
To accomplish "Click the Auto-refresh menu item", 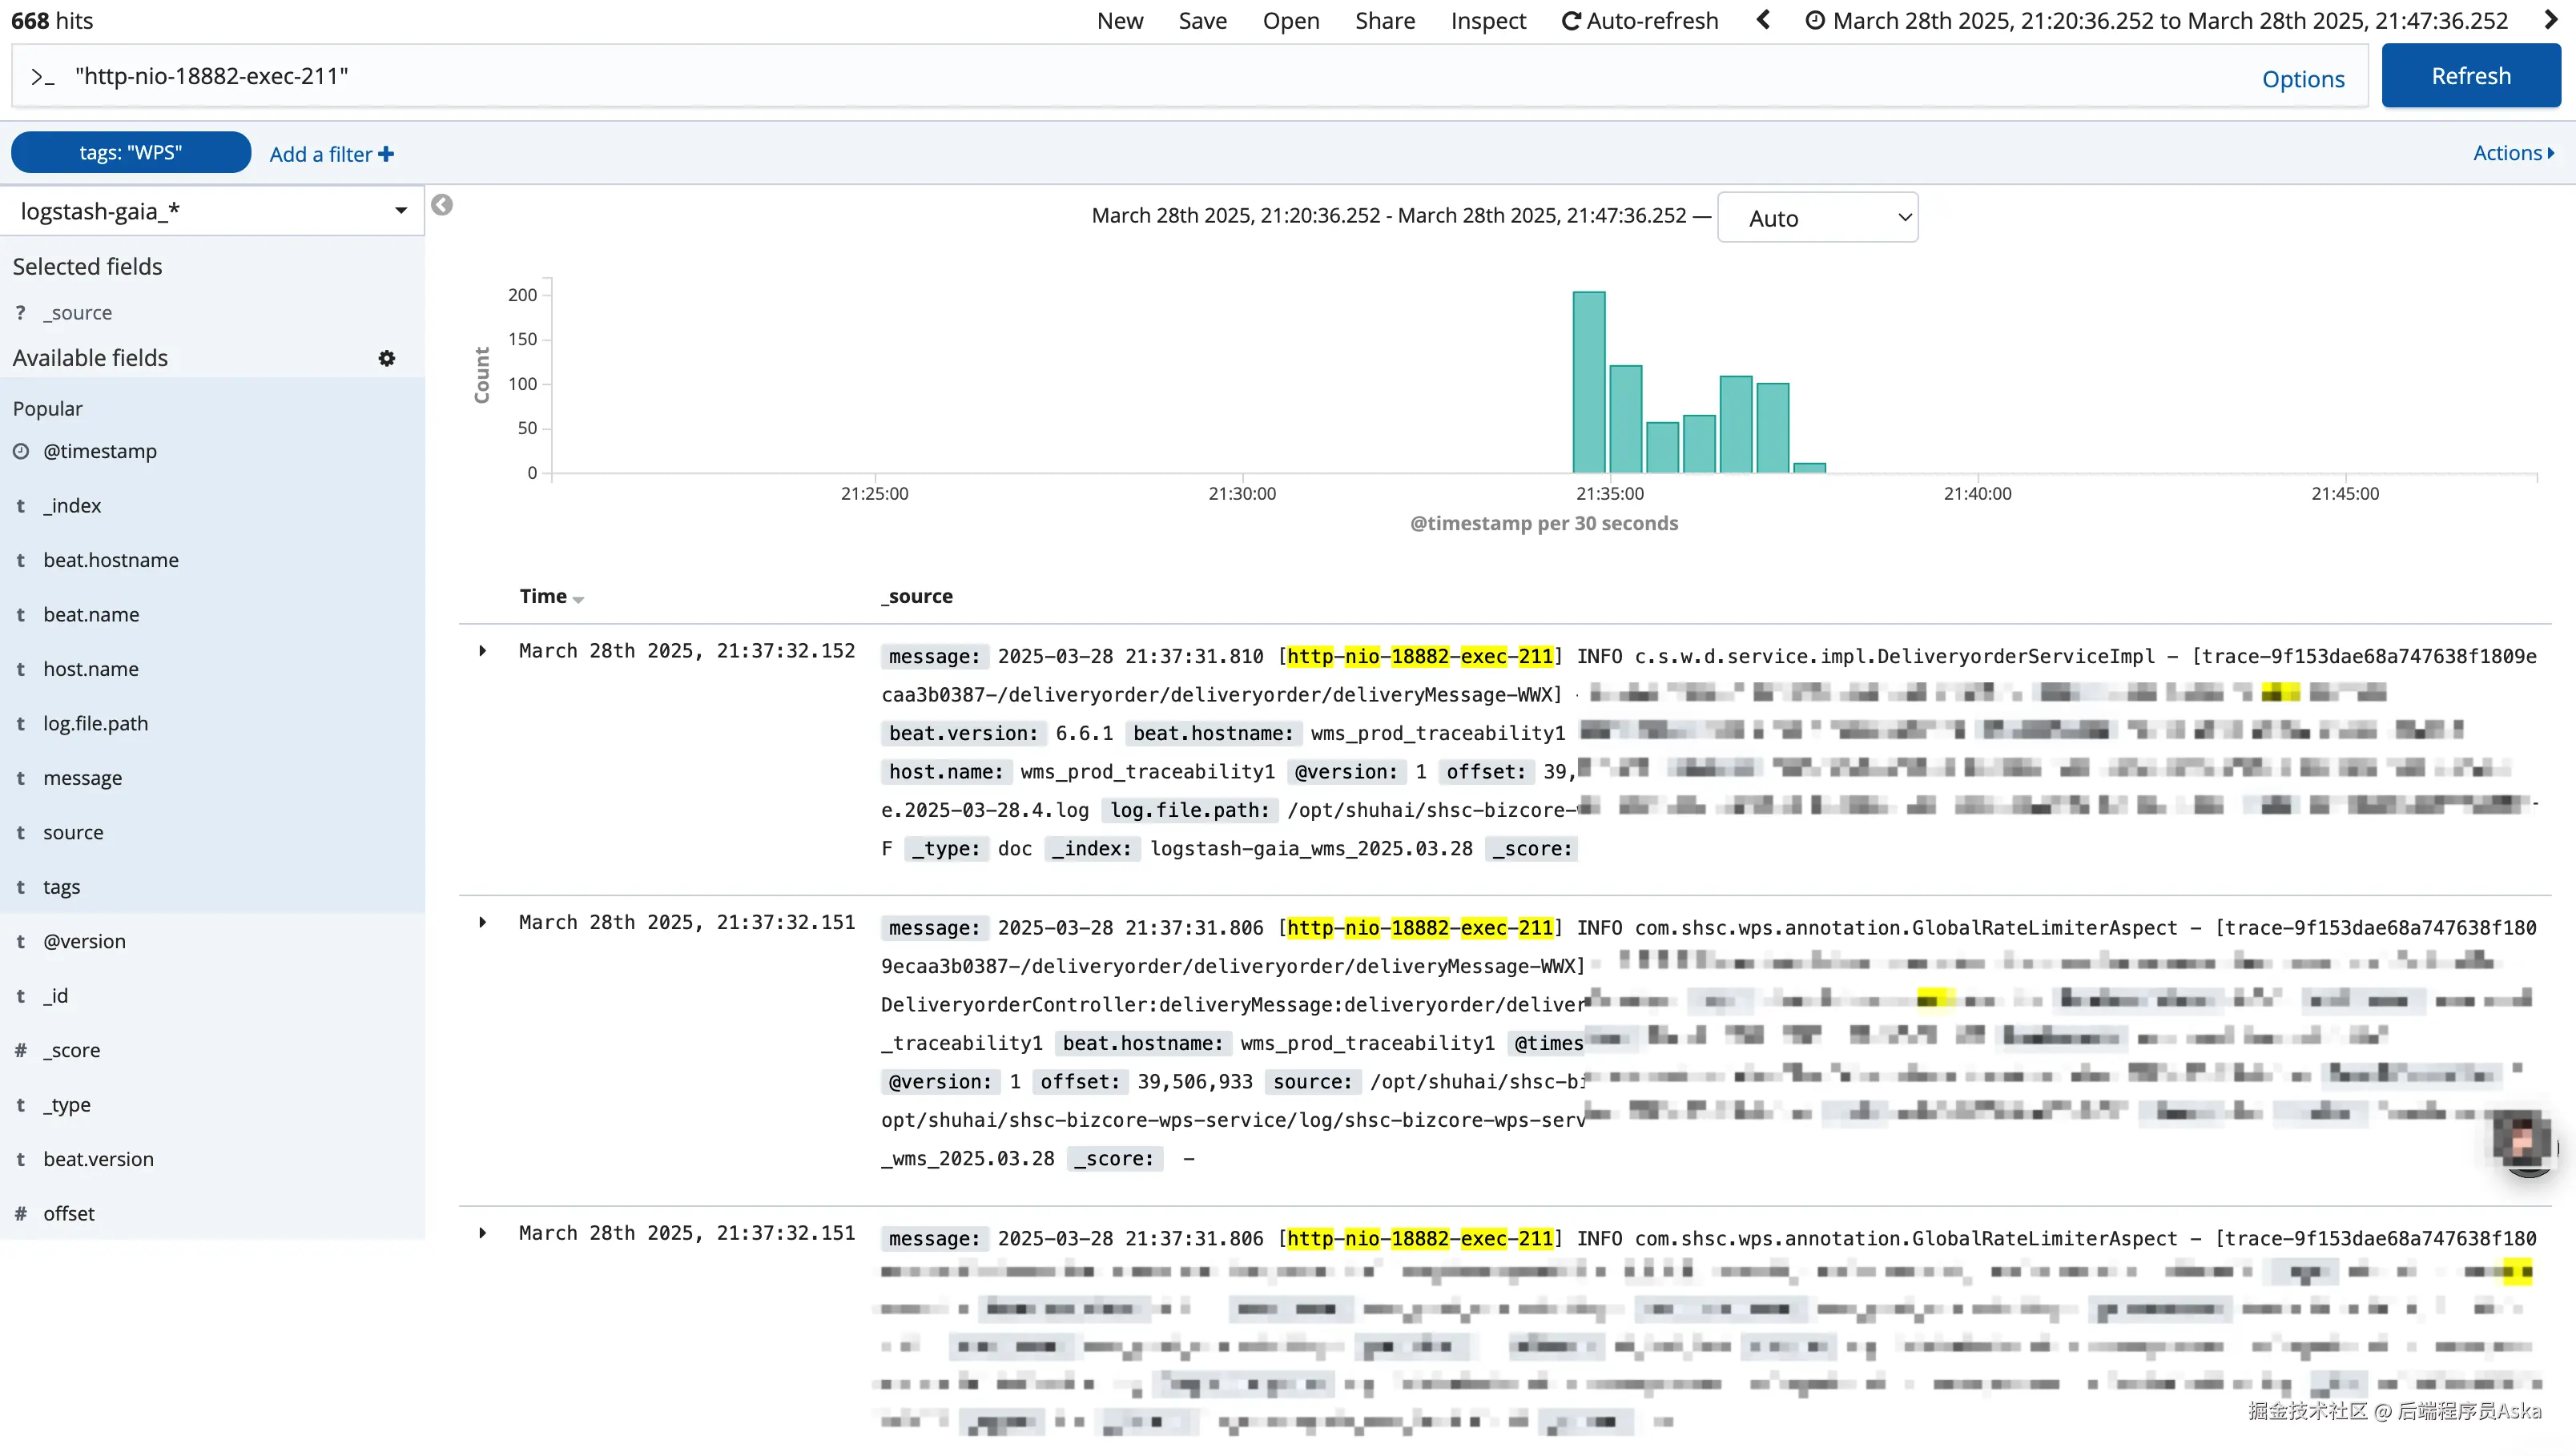I will [1640, 21].
